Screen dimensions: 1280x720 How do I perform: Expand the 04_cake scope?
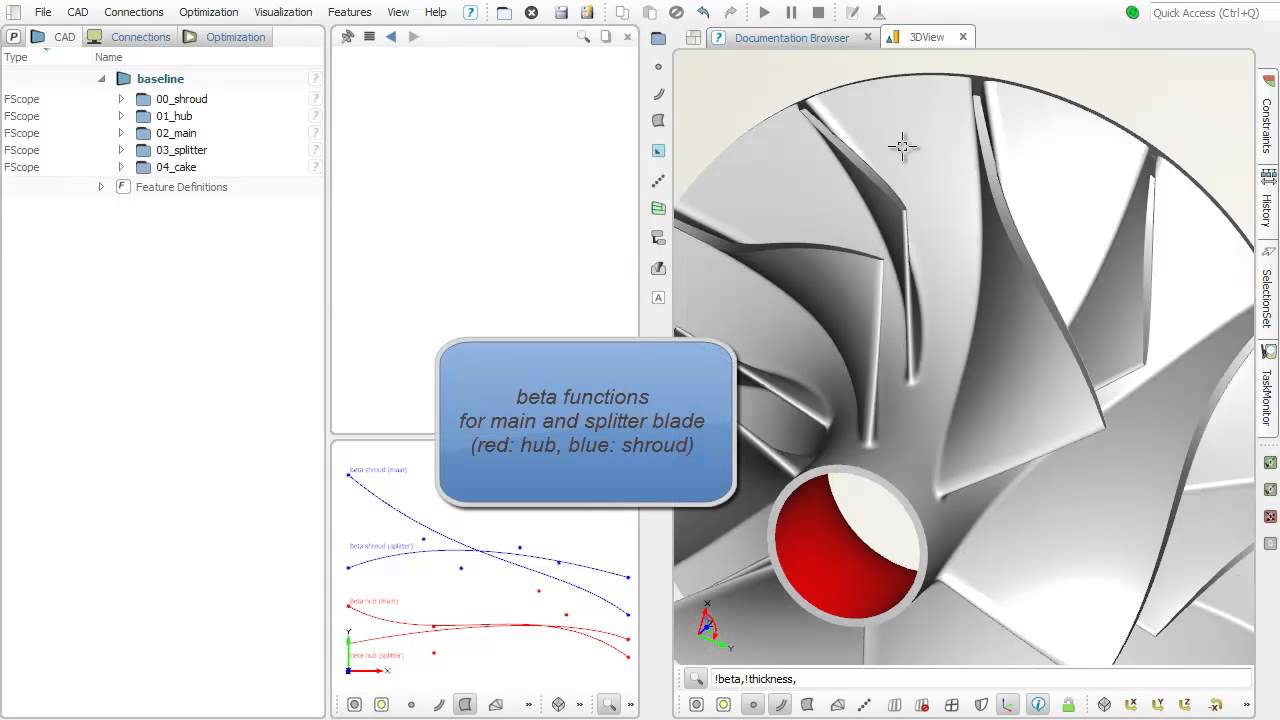click(x=121, y=167)
